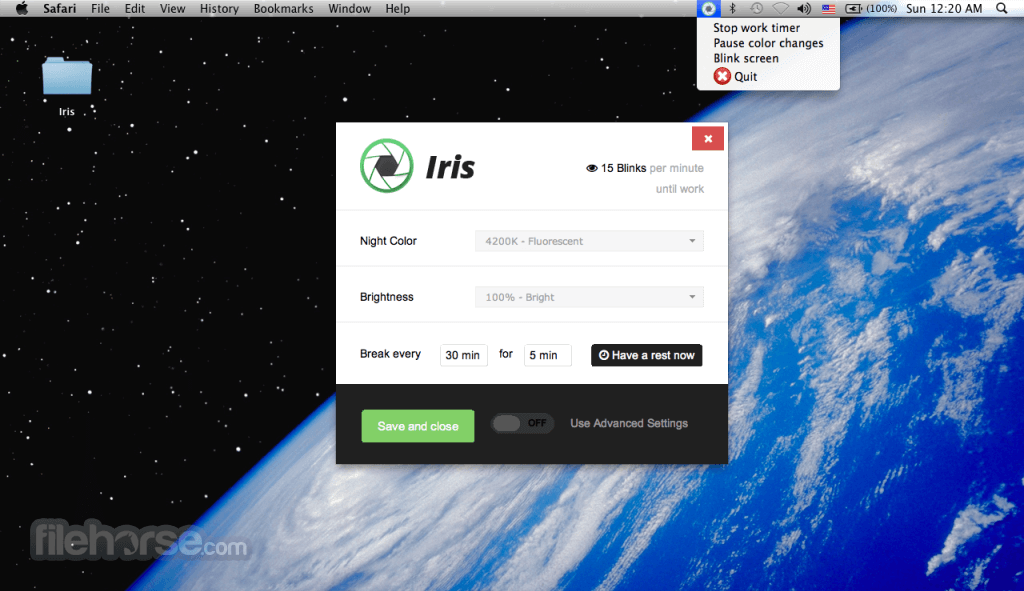Click the Iris title text
1024x591 pixels.
pos(450,167)
